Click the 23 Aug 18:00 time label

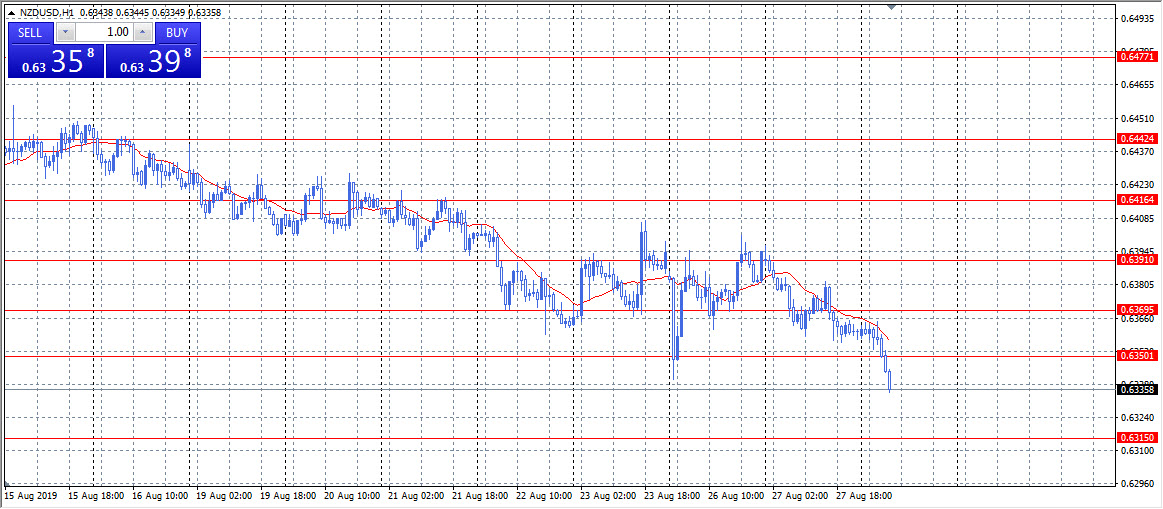click(x=671, y=495)
